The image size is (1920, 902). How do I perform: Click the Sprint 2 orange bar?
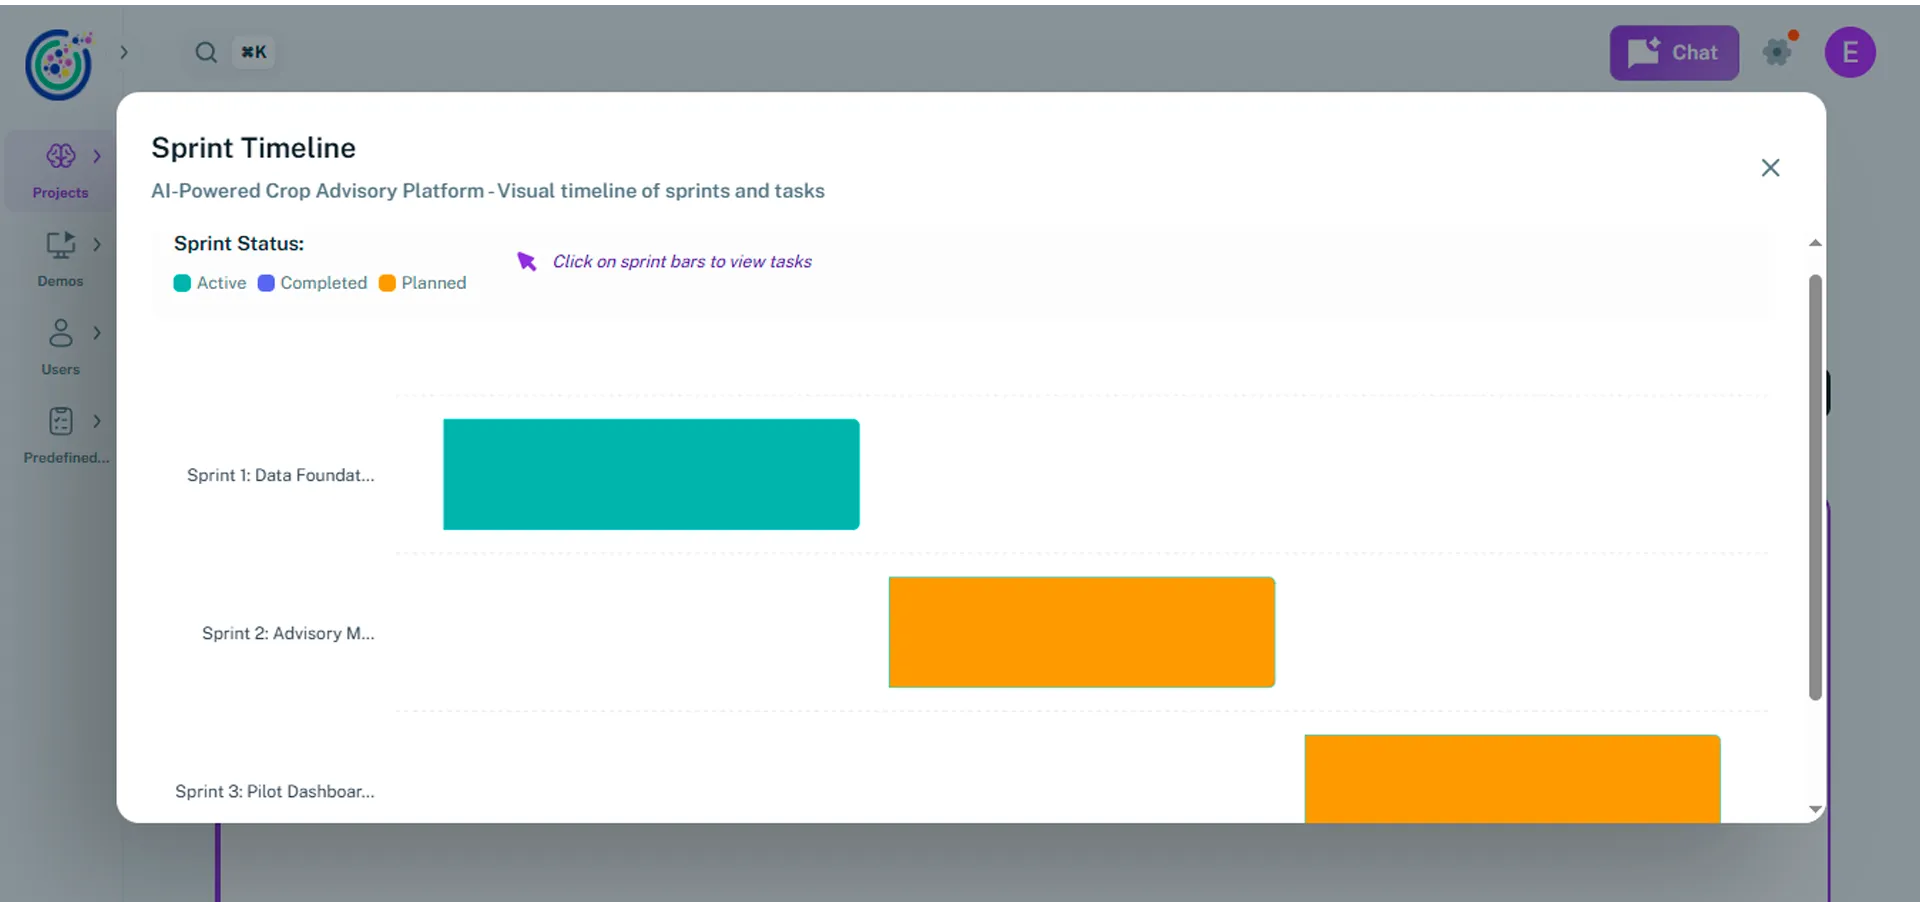click(1081, 632)
